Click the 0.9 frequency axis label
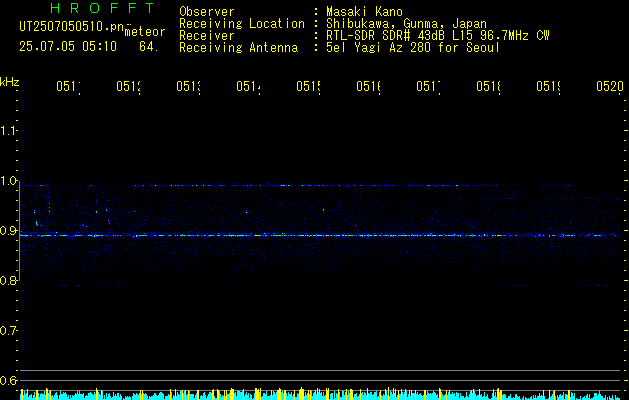629x400 pixels. pos(8,231)
